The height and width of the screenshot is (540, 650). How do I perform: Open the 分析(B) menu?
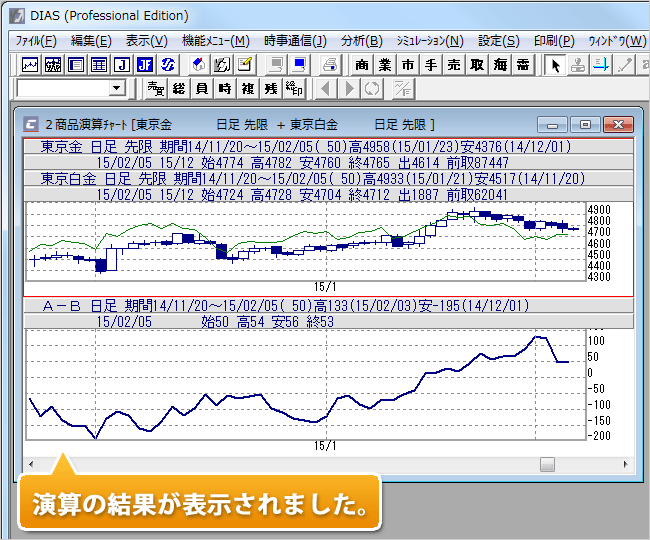[361, 41]
